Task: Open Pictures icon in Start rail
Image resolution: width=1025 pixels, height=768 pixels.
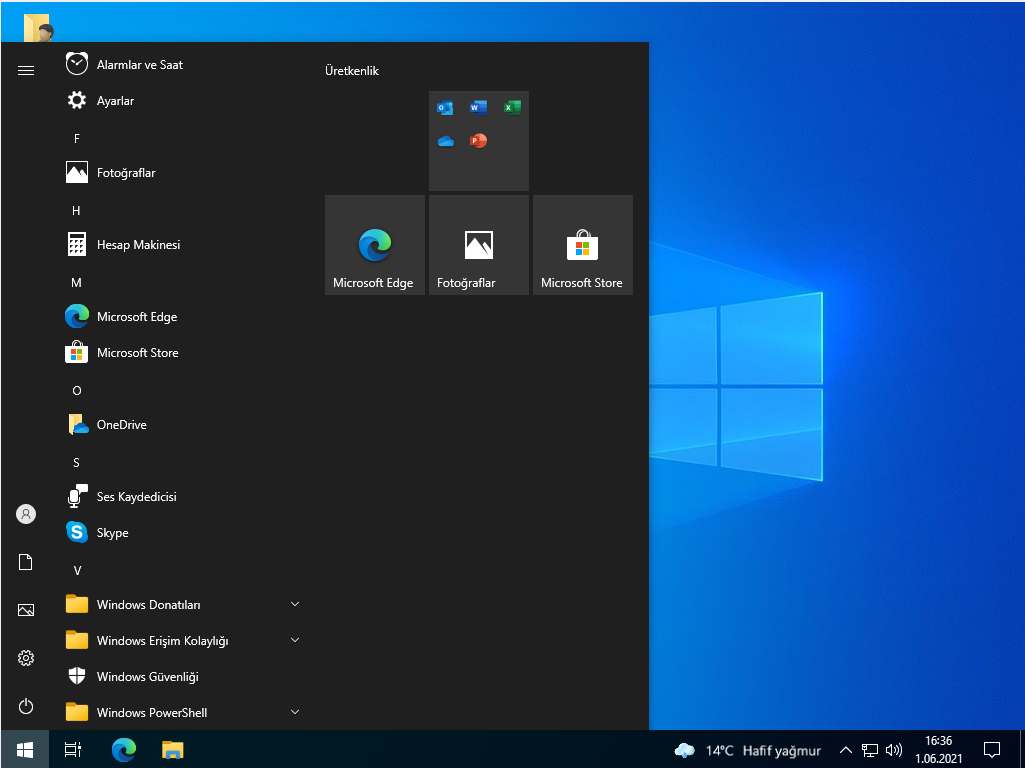Action: pos(26,610)
